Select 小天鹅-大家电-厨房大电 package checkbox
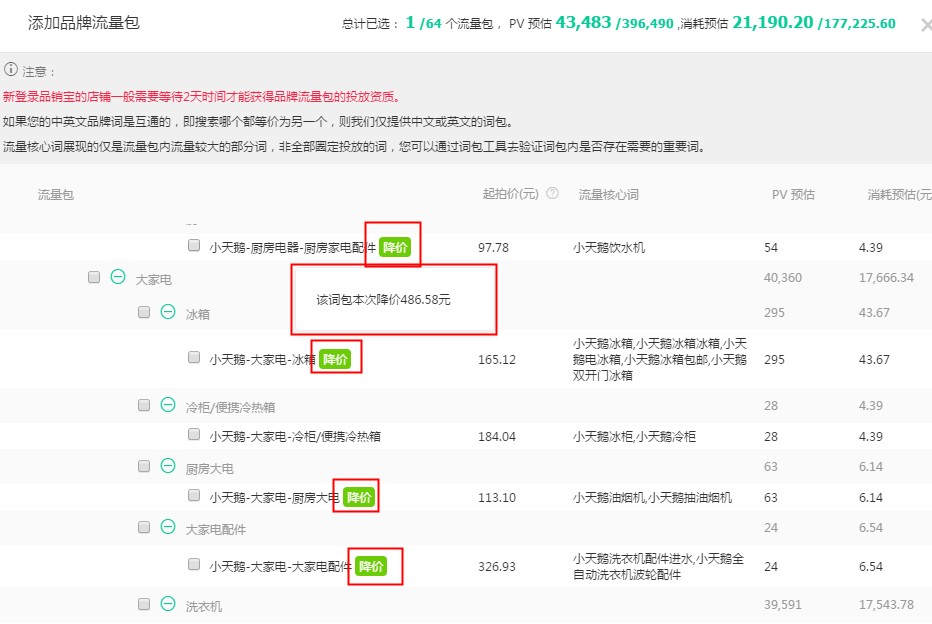 click(194, 495)
